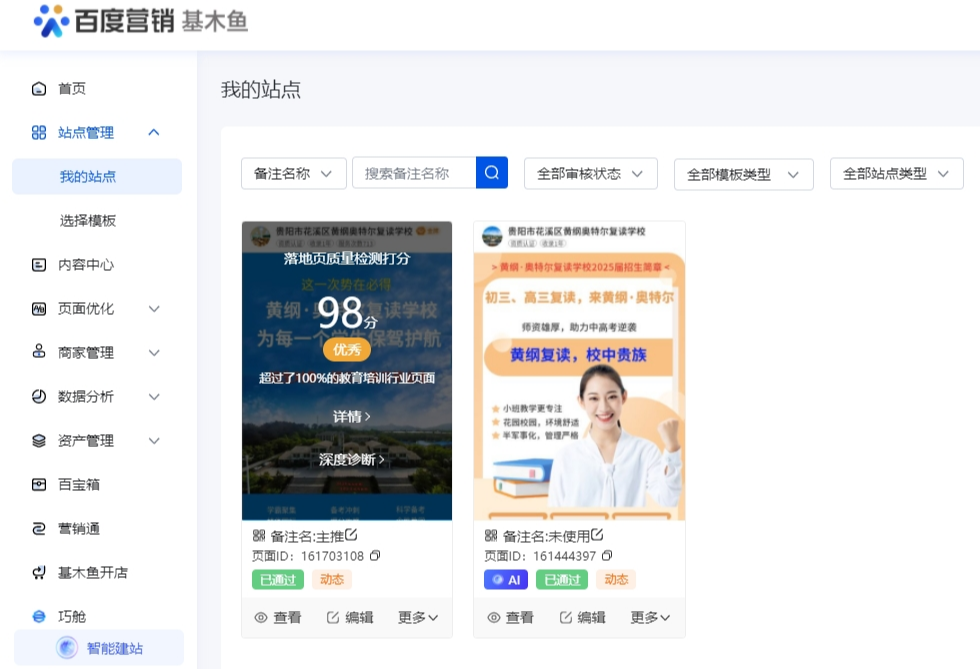This screenshot has height=669, width=980.
Task: Click the QR code icon beside 备注名:未使用
Action: pos(491,535)
